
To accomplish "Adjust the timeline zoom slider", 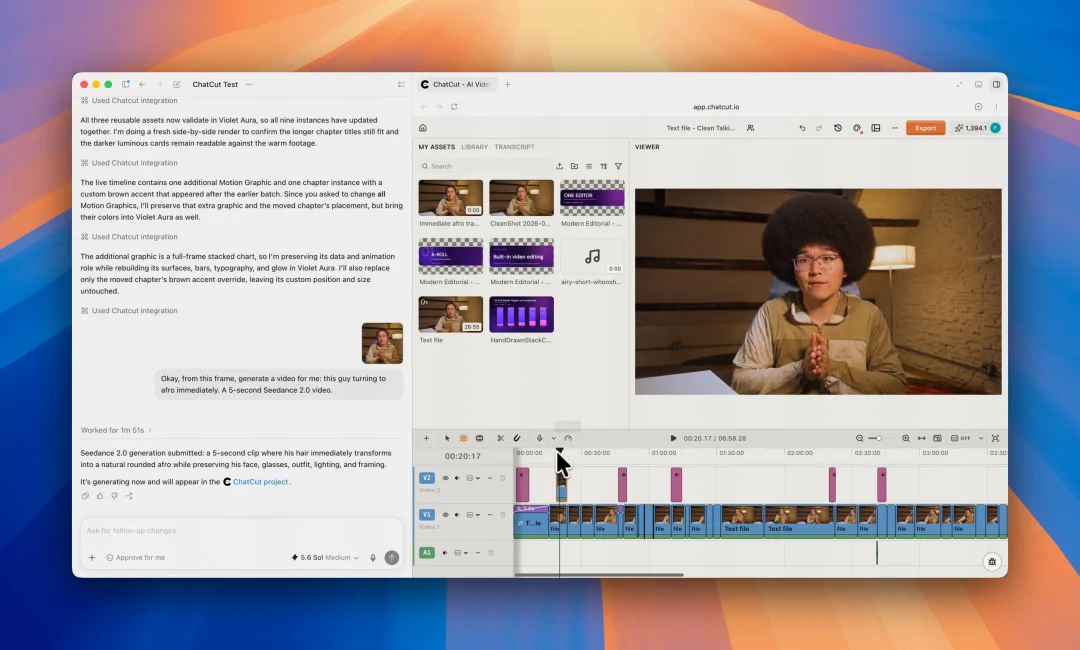I will point(880,438).
